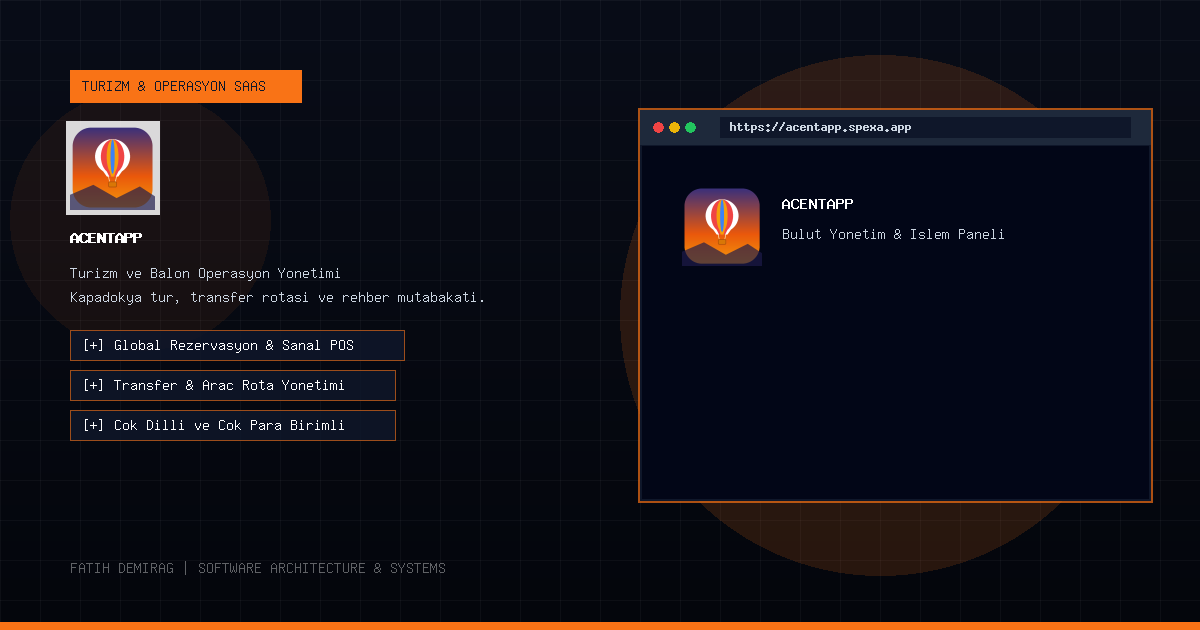Expand Transfer & Arac Rota Yonetimi item
Screen dimensions: 1200x630
click(233, 385)
